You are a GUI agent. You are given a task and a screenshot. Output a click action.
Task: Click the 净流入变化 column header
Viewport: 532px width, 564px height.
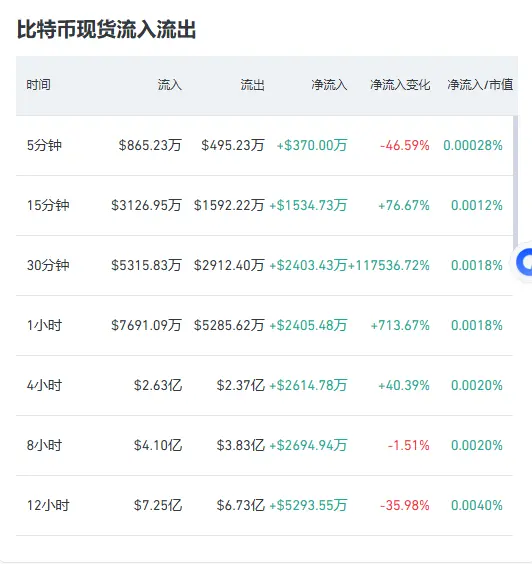tap(400, 85)
